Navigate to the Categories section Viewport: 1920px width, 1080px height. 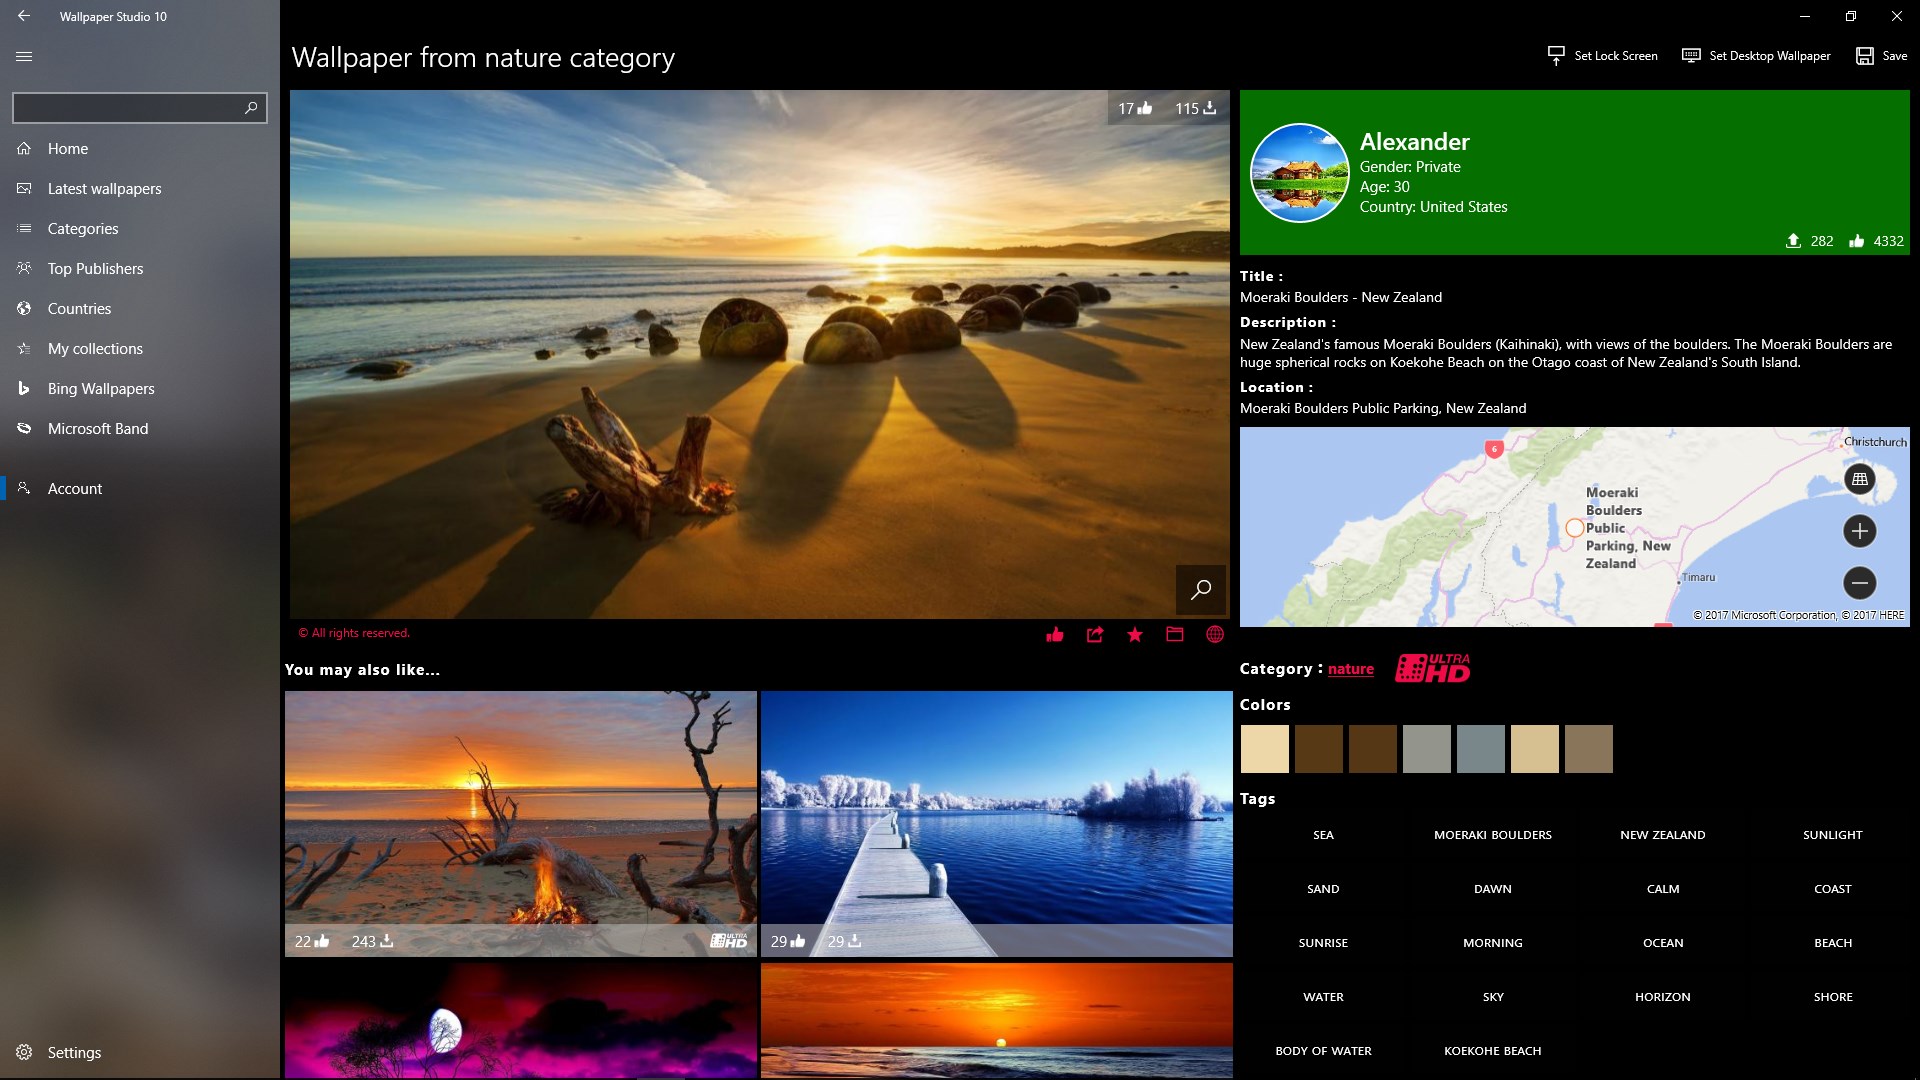(x=83, y=228)
